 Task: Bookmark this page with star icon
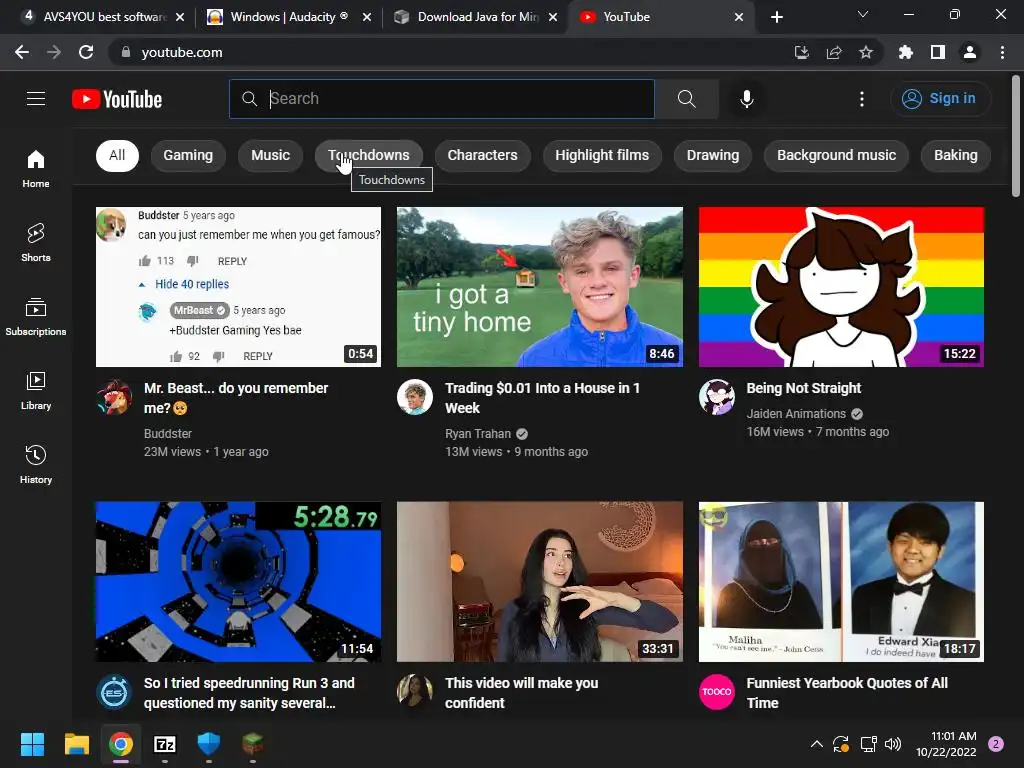pos(866,52)
